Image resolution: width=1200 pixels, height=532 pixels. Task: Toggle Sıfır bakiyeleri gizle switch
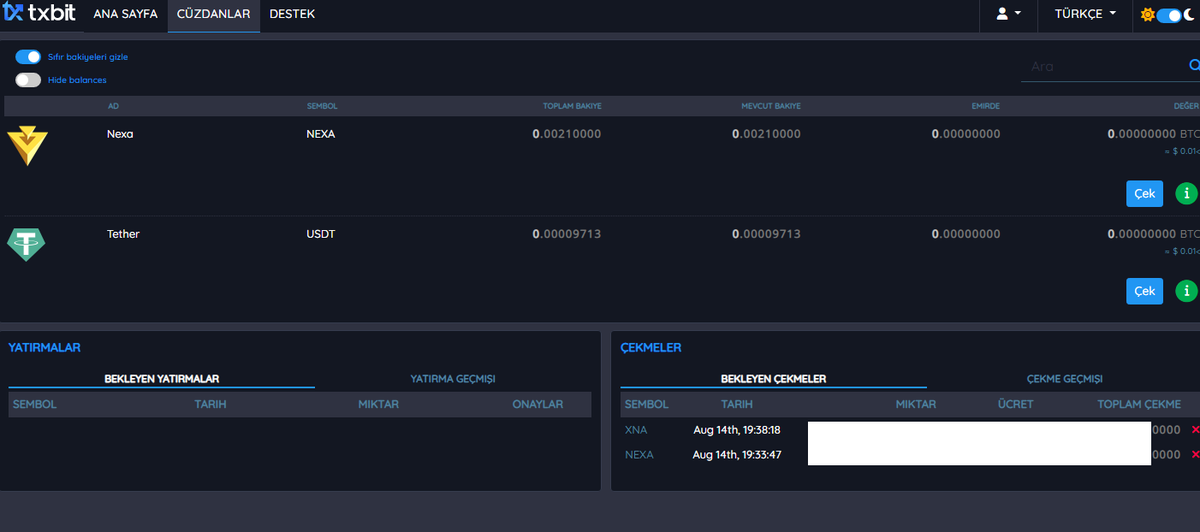28,57
